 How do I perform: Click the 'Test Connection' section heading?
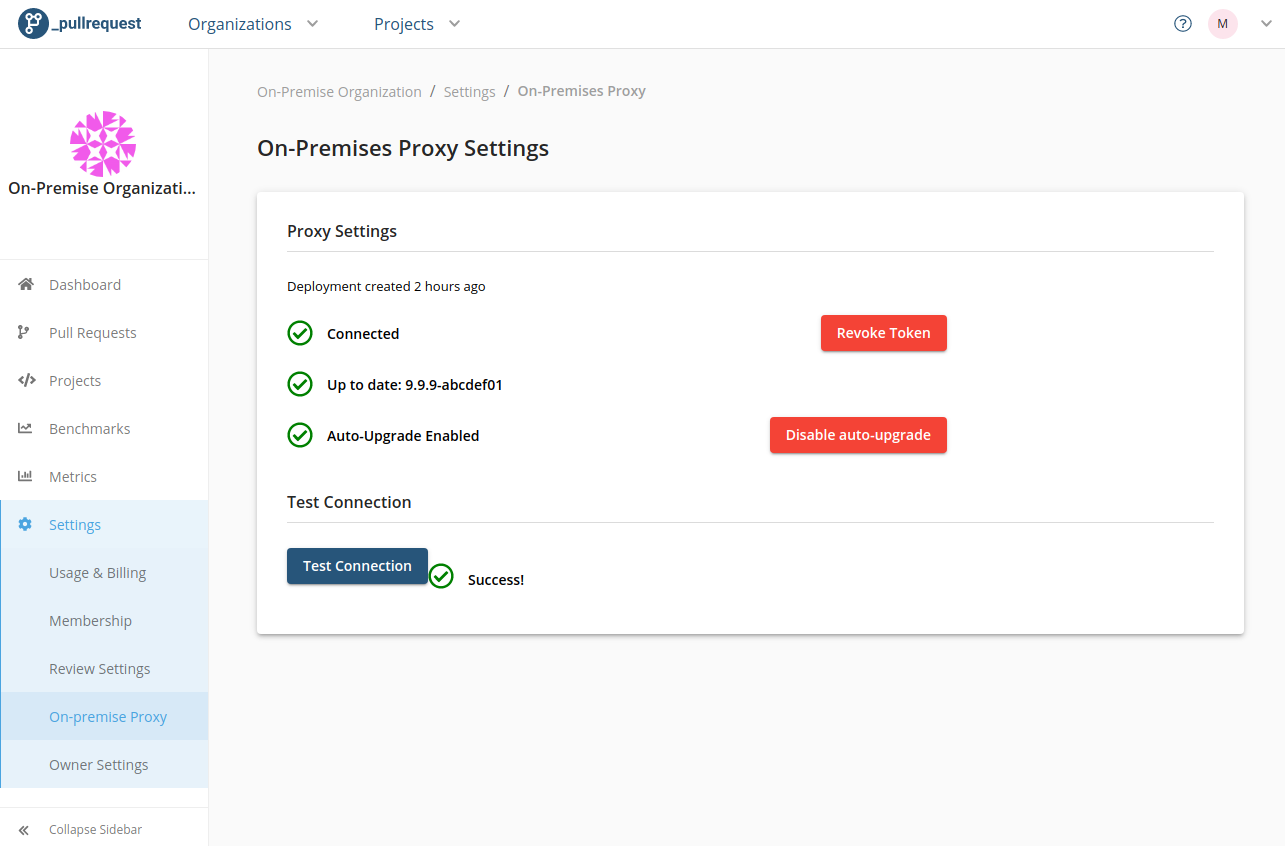(349, 502)
